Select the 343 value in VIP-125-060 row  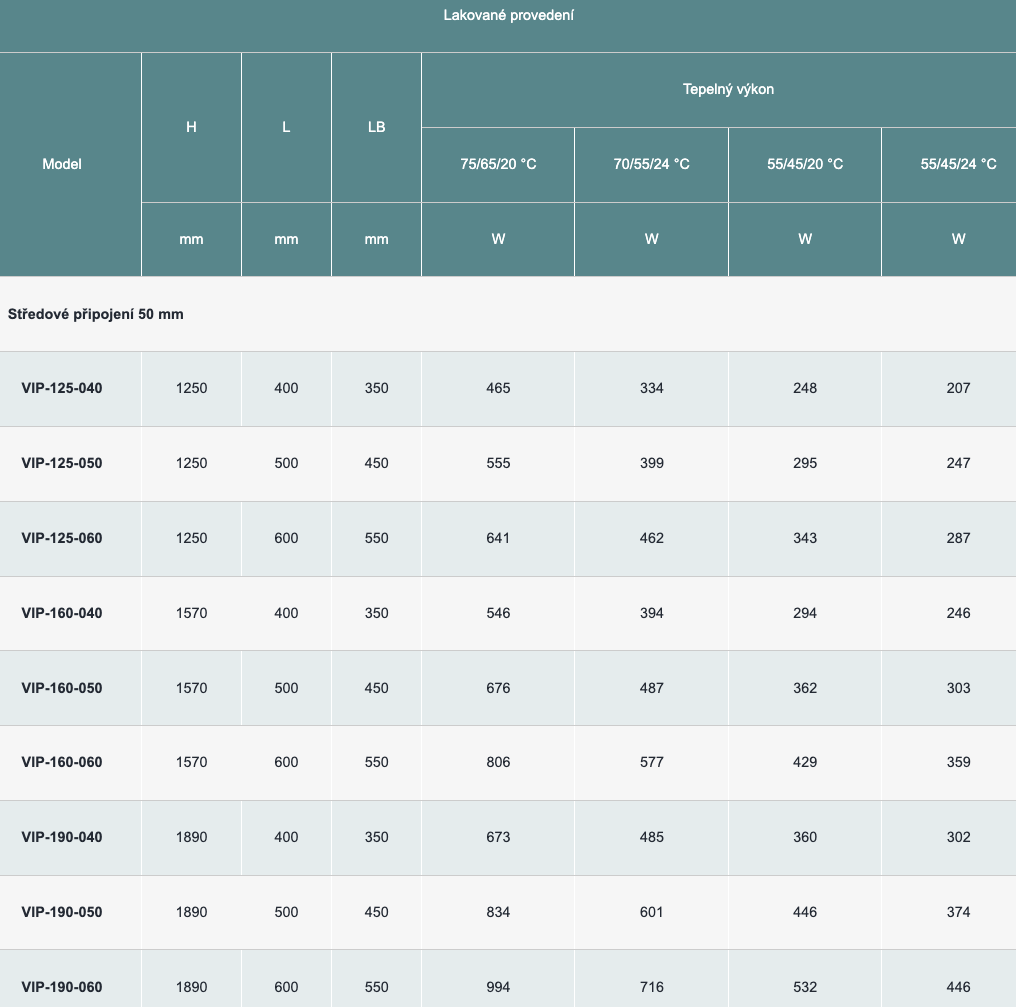tap(805, 538)
